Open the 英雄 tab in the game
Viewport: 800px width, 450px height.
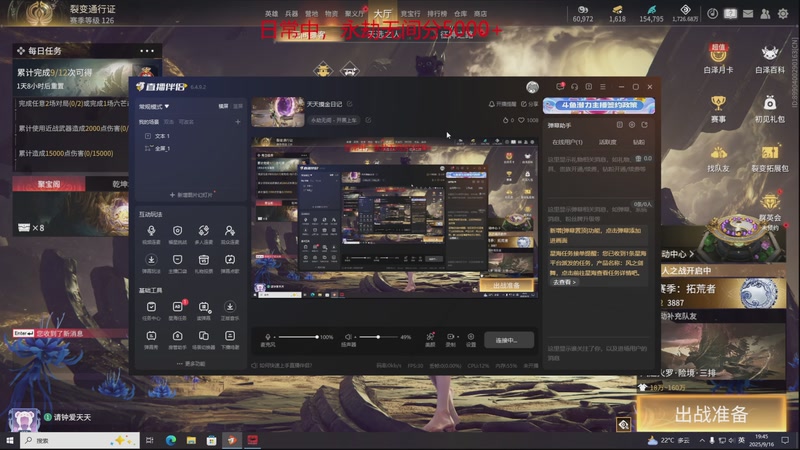tap(271, 14)
